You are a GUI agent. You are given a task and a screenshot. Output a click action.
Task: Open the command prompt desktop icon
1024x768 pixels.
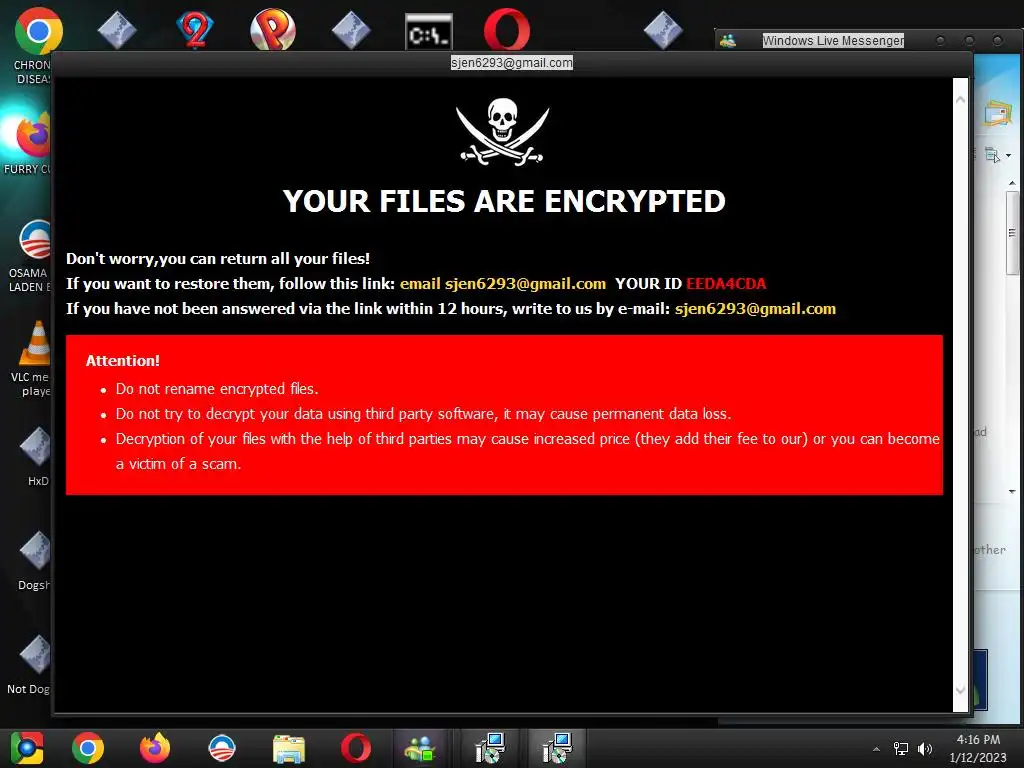pos(428,31)
